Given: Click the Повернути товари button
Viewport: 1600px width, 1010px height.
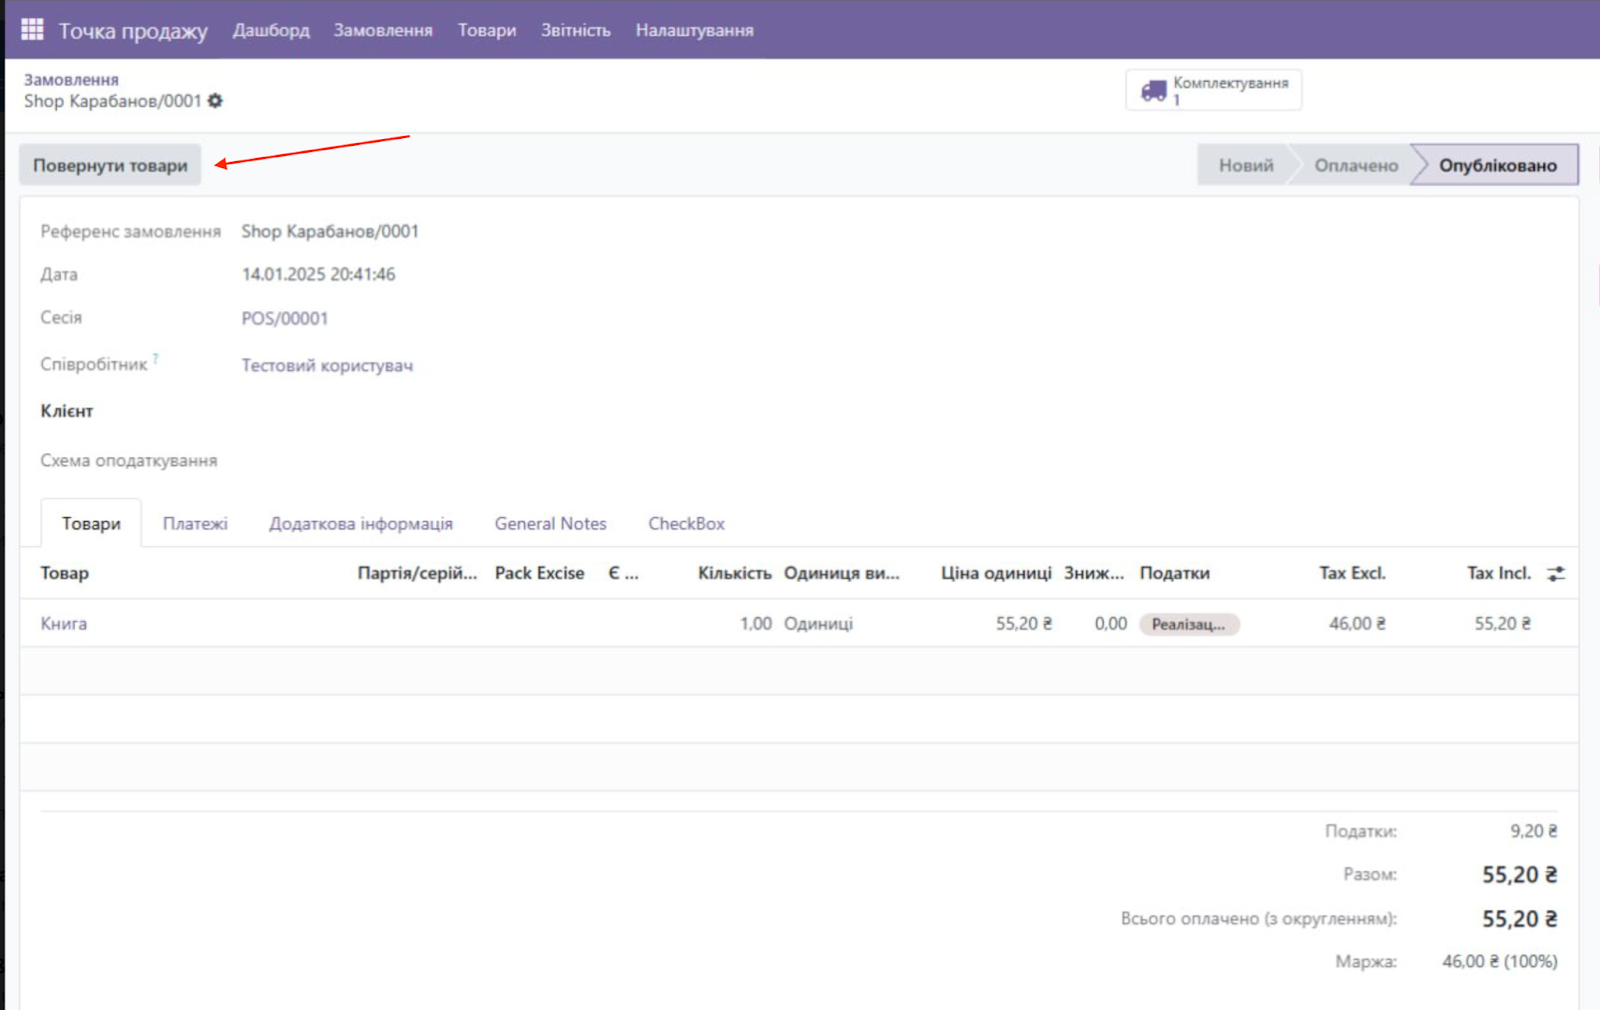Looking at the screenshot, I should coord(110,165).
